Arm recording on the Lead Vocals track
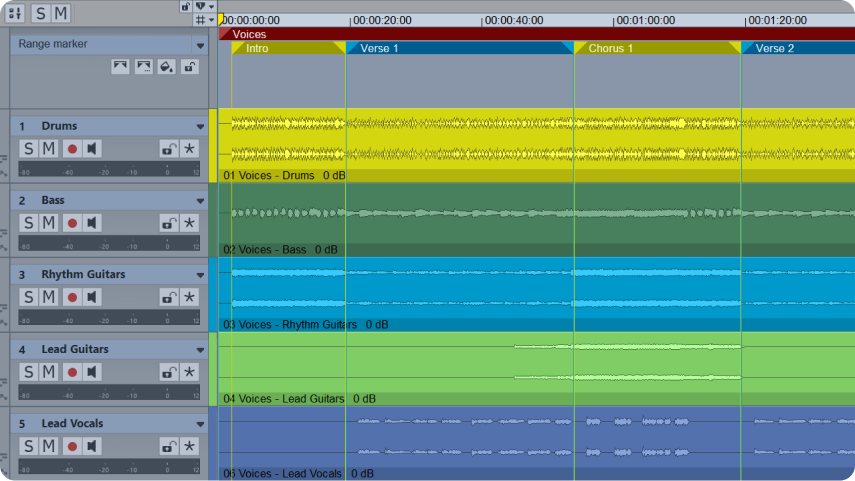Screen dimensions: 855x481 click(x=72, y=446)
